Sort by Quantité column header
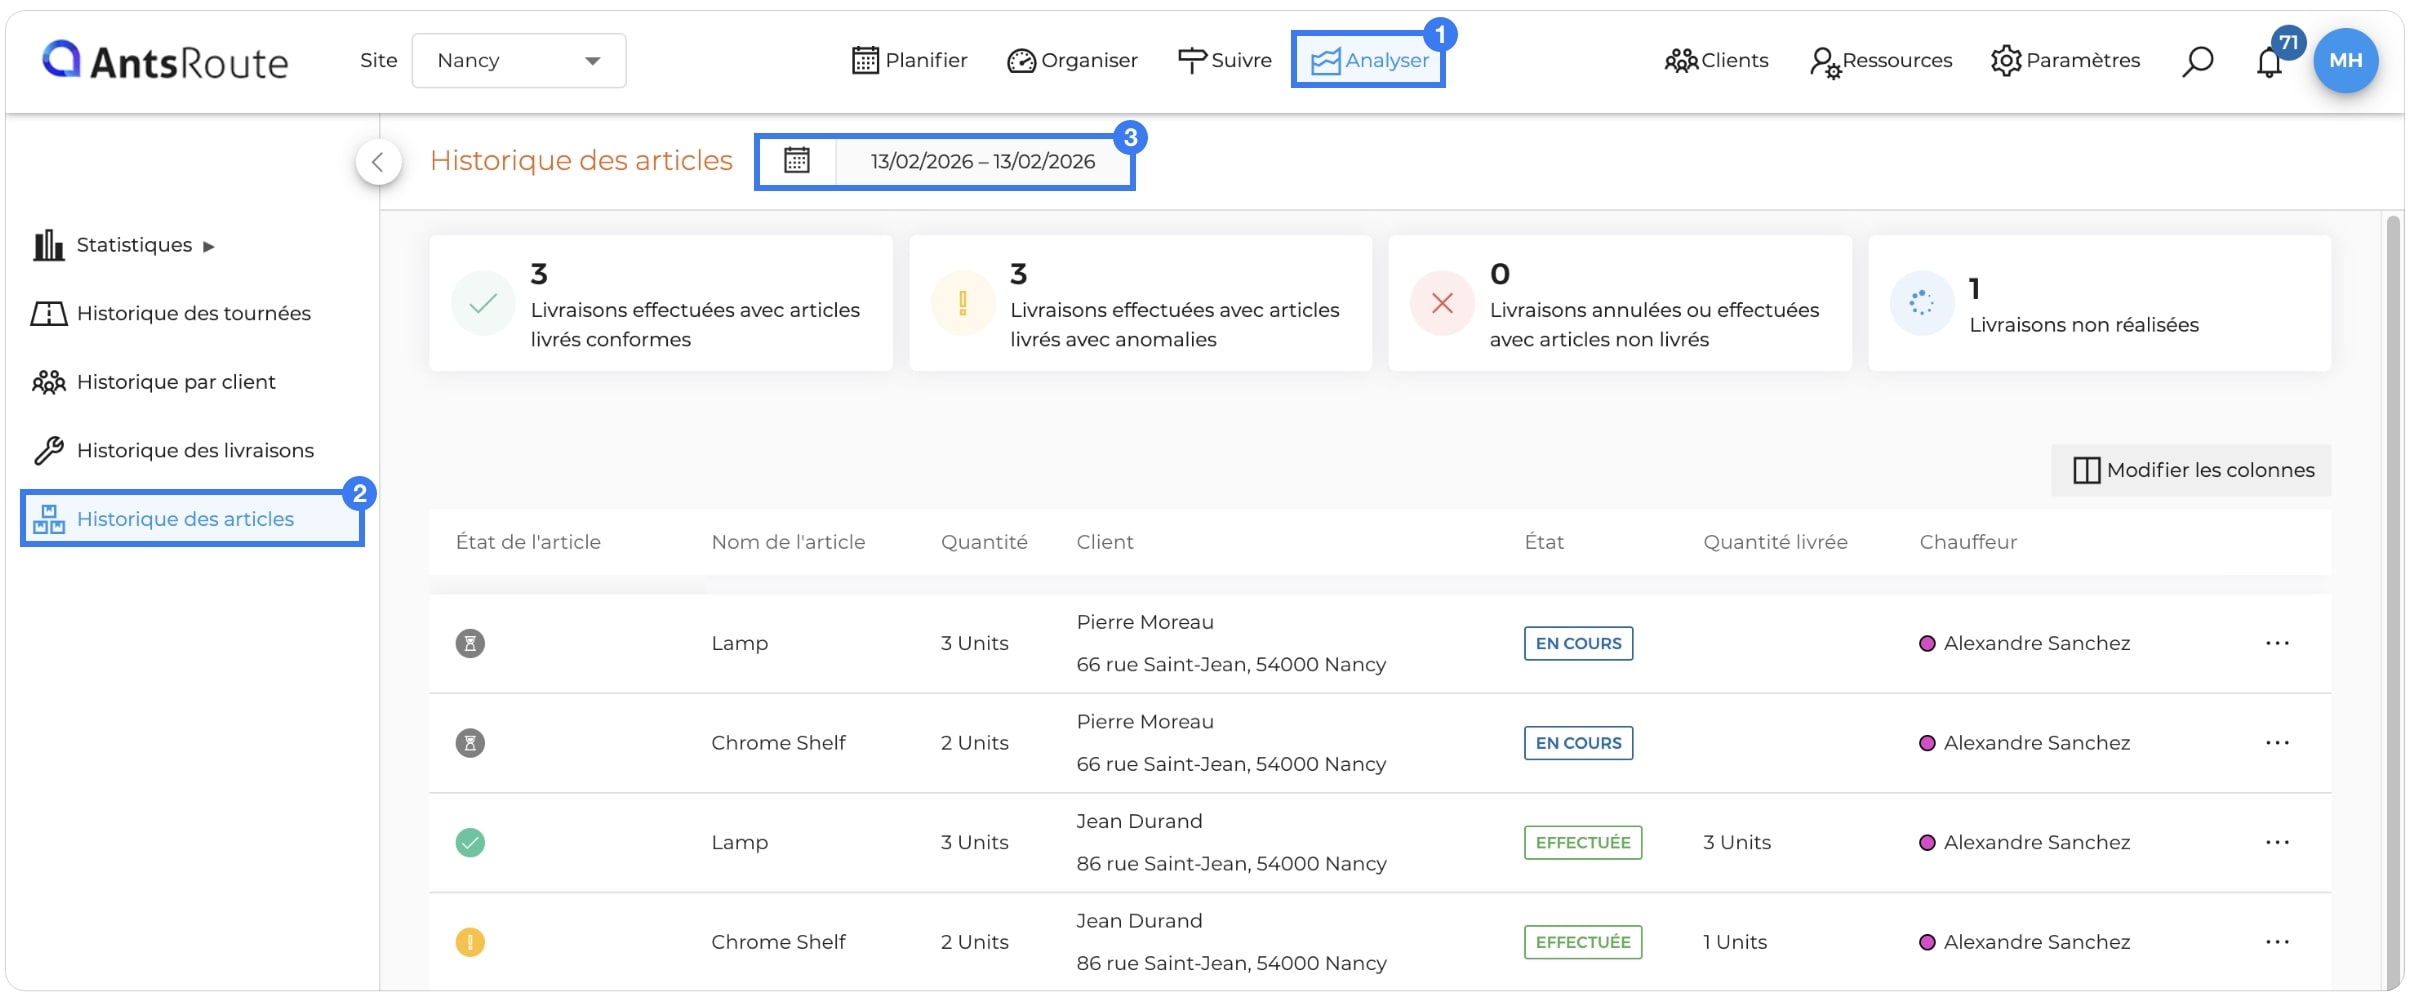Image resolution: width=2410 pixels, height=999 pixels. [984, 542]
